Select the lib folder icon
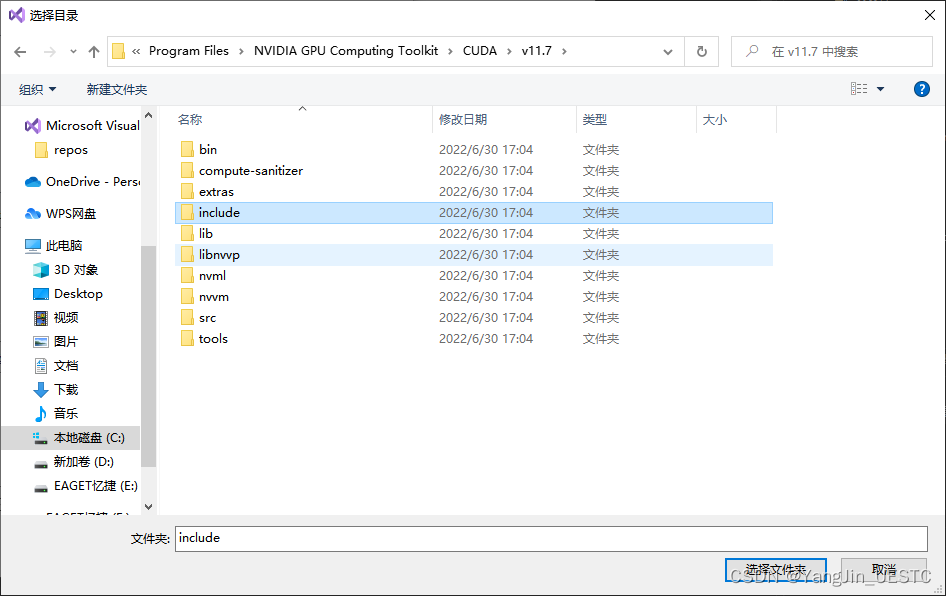This screenshot has height=596, width=946. pos(187,233)
